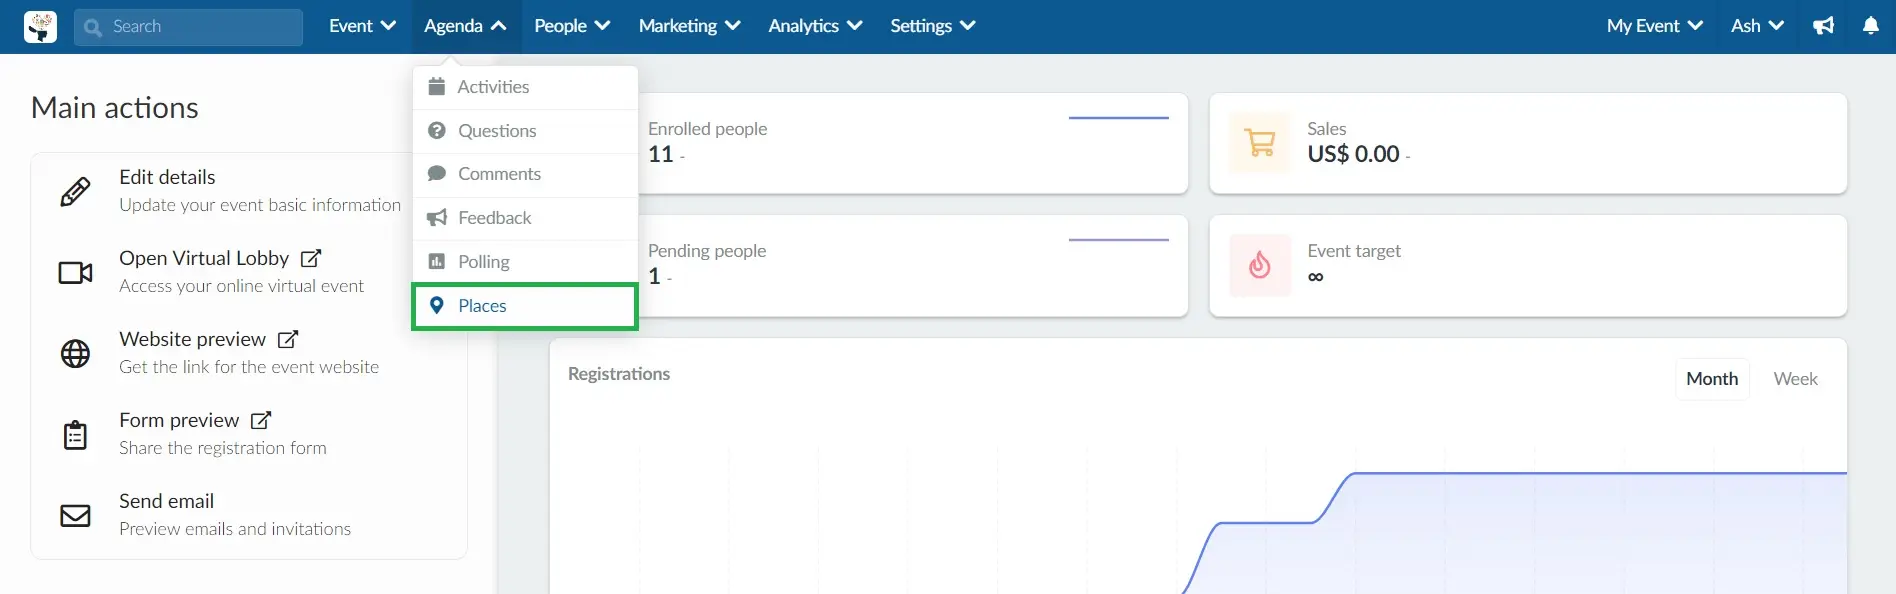1896x594 pixels.
Task: Click external link icon beside Website preview
Action: (x=288, y=339)
